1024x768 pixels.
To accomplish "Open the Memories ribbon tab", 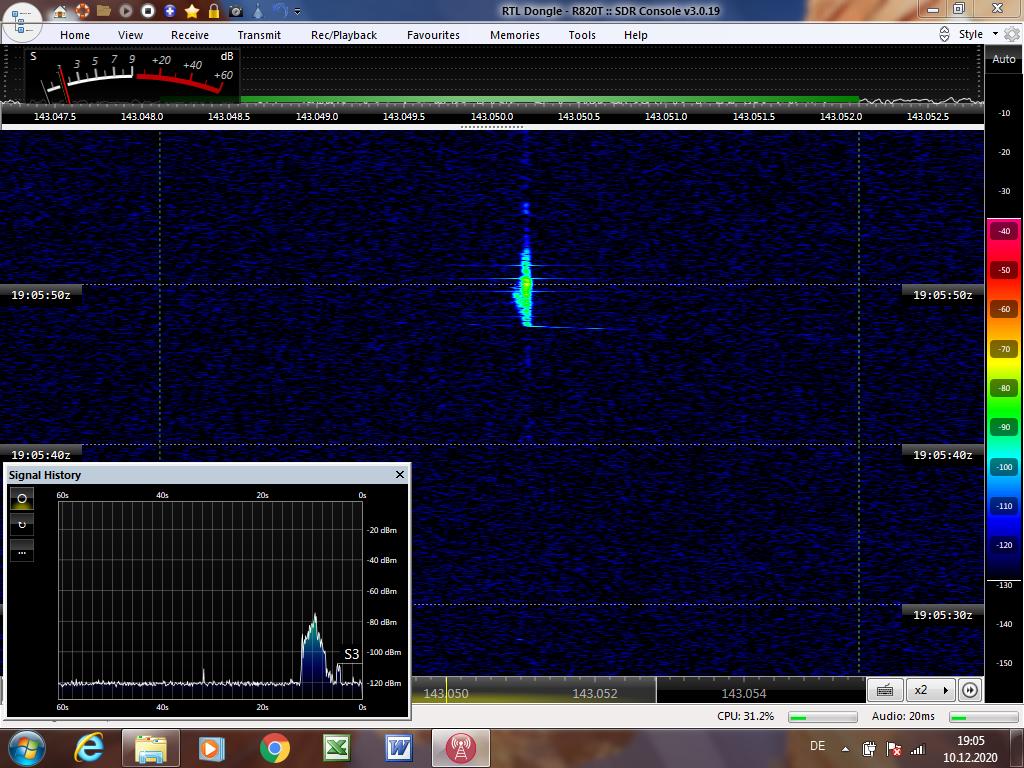I will [515, 35].
